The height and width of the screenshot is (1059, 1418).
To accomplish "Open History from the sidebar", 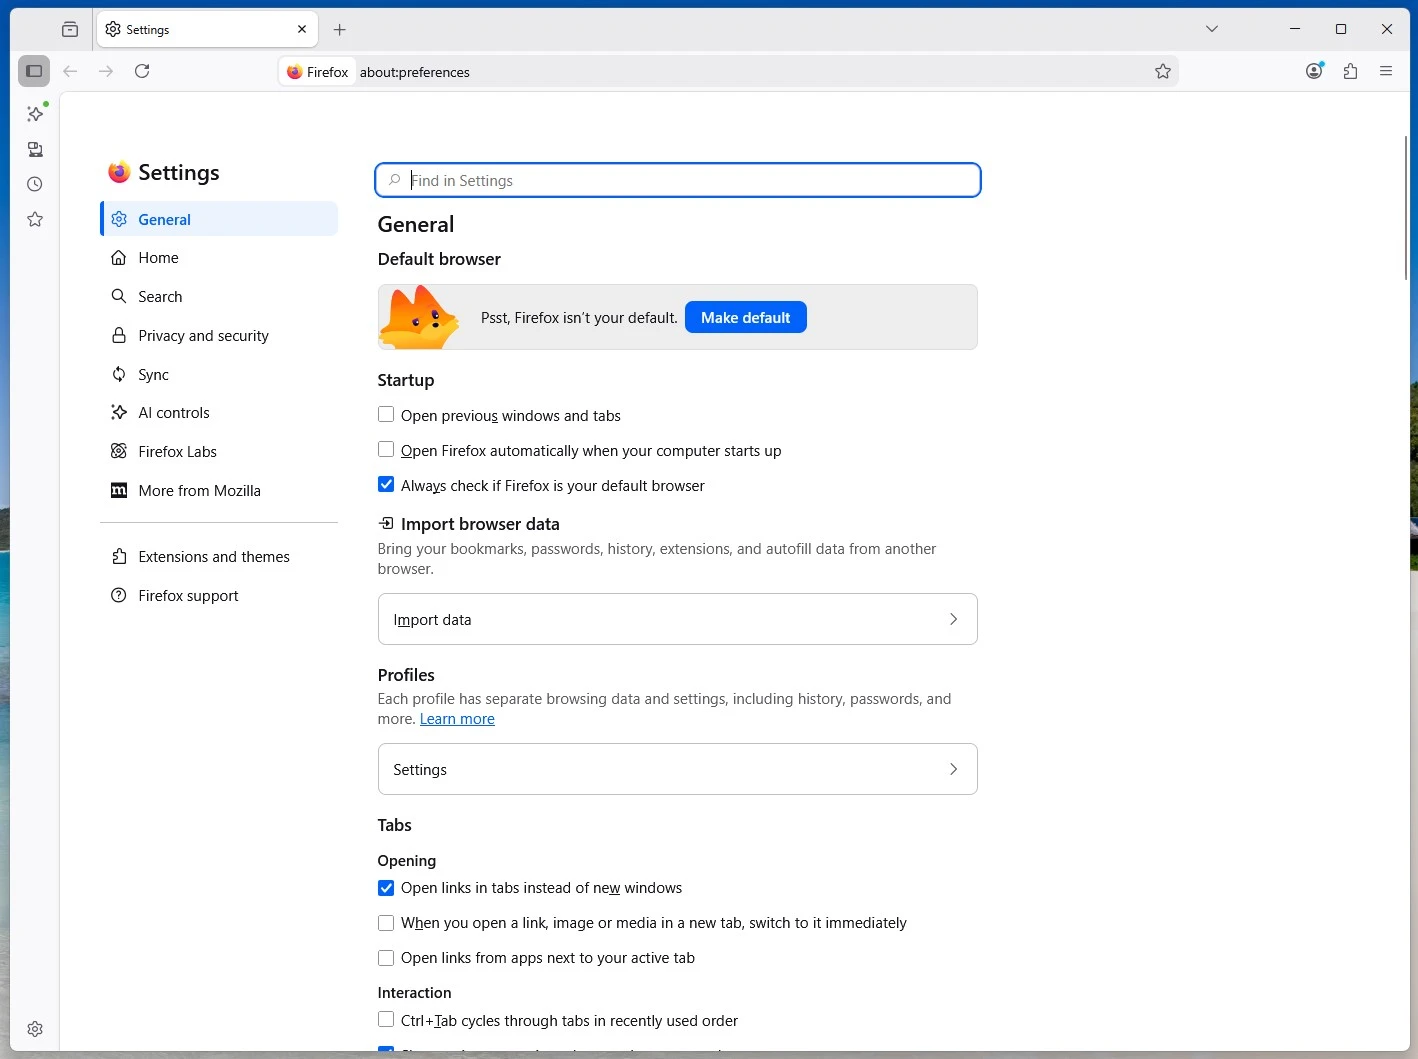I will tap(34, 184).
